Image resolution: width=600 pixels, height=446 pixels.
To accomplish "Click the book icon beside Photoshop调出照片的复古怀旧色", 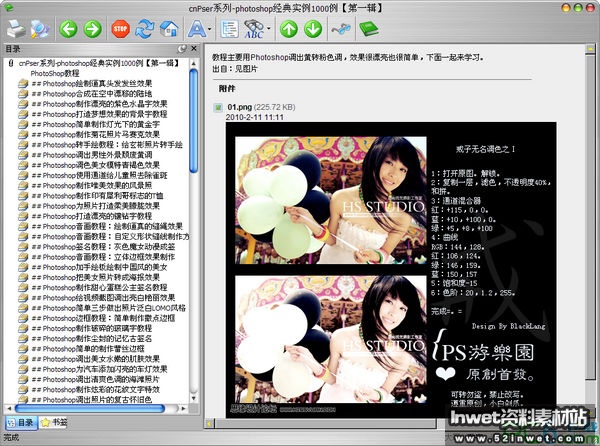I will (x=23, y=399).
